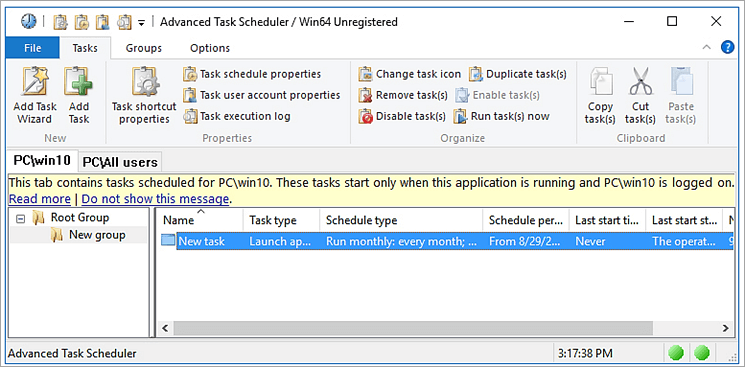
Task: Sort by the Last start time column header
Action: (x=607, y=221)
